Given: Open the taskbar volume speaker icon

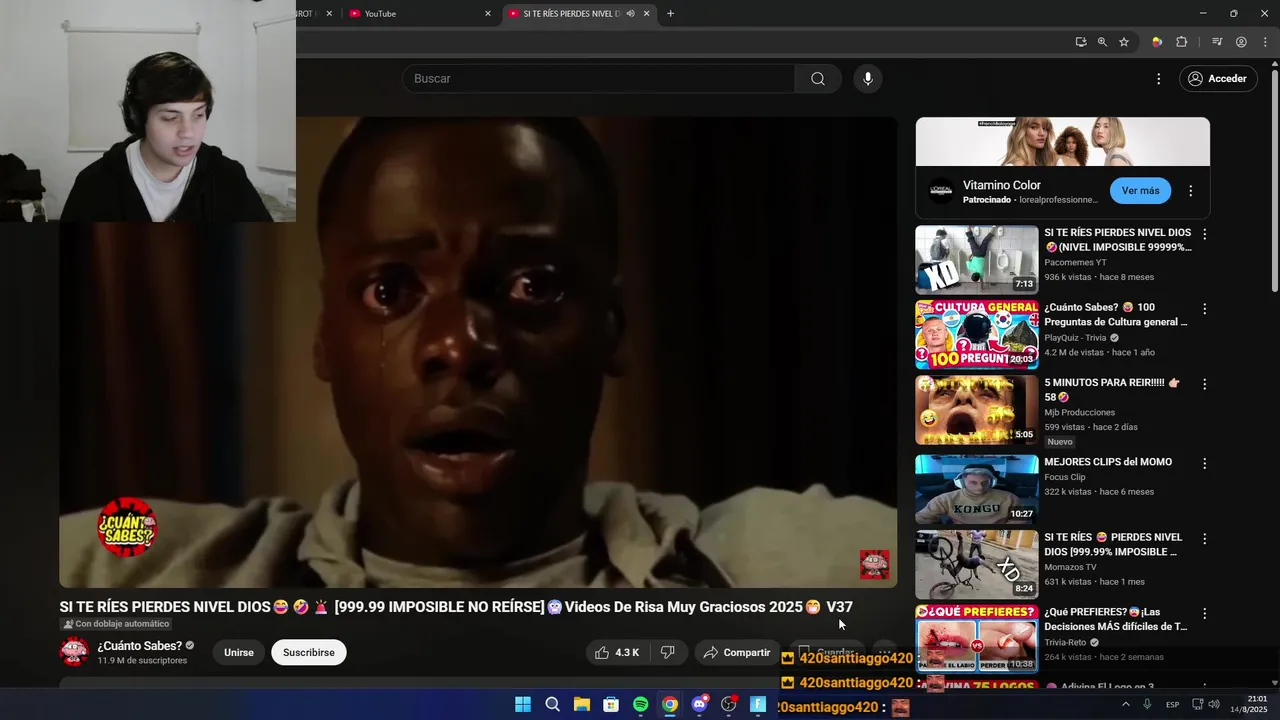Looking at the screenshot, I should [1214, 705].
